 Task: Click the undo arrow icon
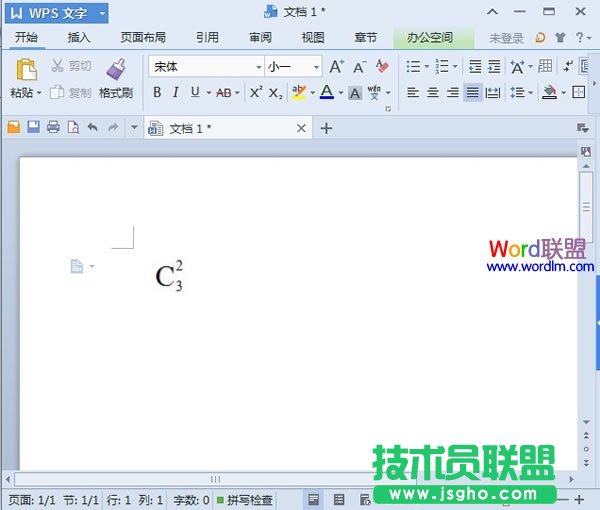pyautogui.click(x=93, y=128)
